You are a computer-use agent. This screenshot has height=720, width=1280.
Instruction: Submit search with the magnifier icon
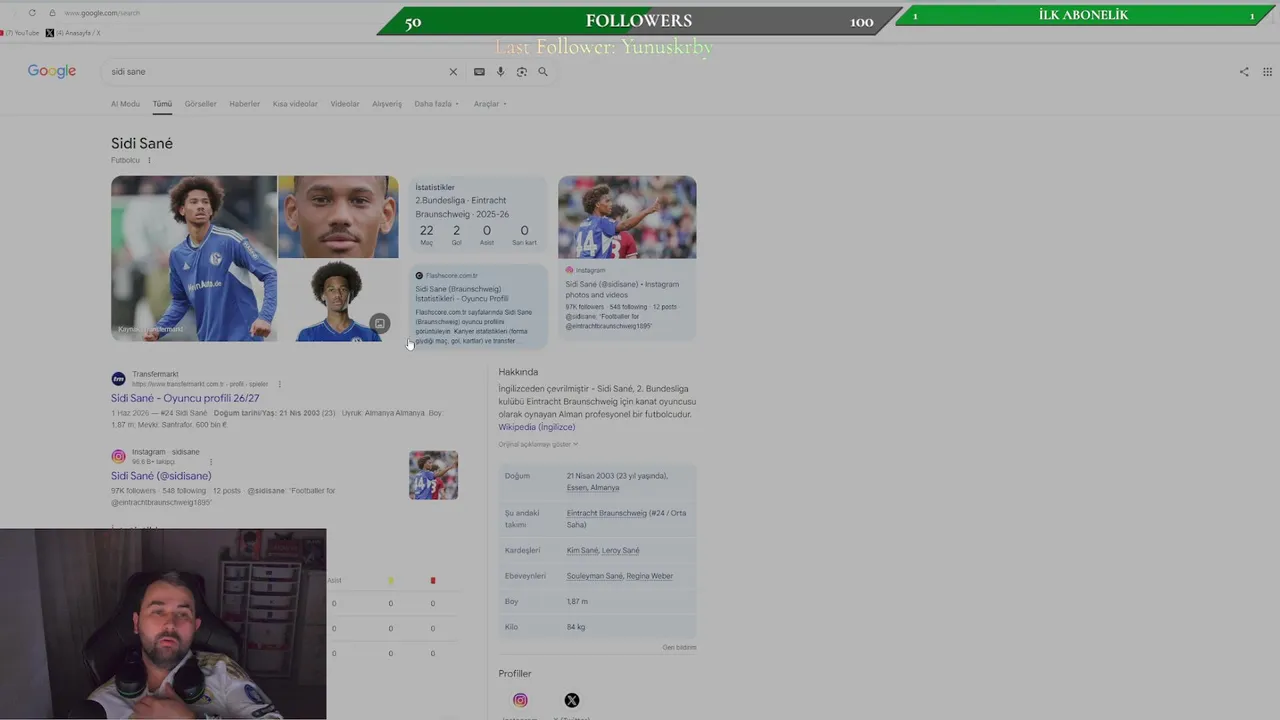coord(543,72)
